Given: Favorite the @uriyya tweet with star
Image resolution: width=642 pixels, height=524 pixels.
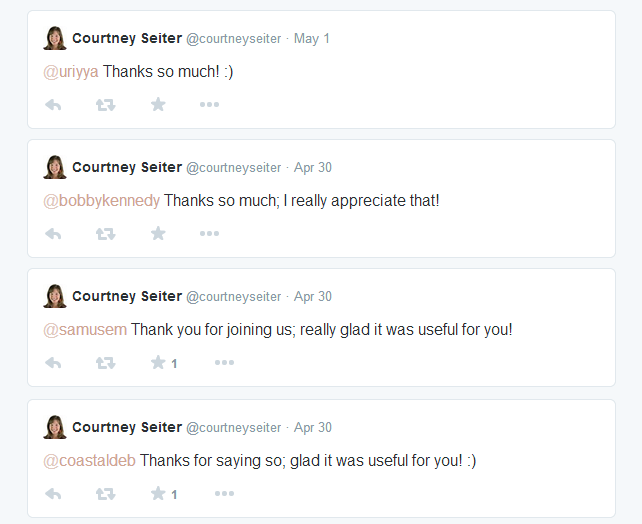Looking at the screenshot, I should pos(158,105).
